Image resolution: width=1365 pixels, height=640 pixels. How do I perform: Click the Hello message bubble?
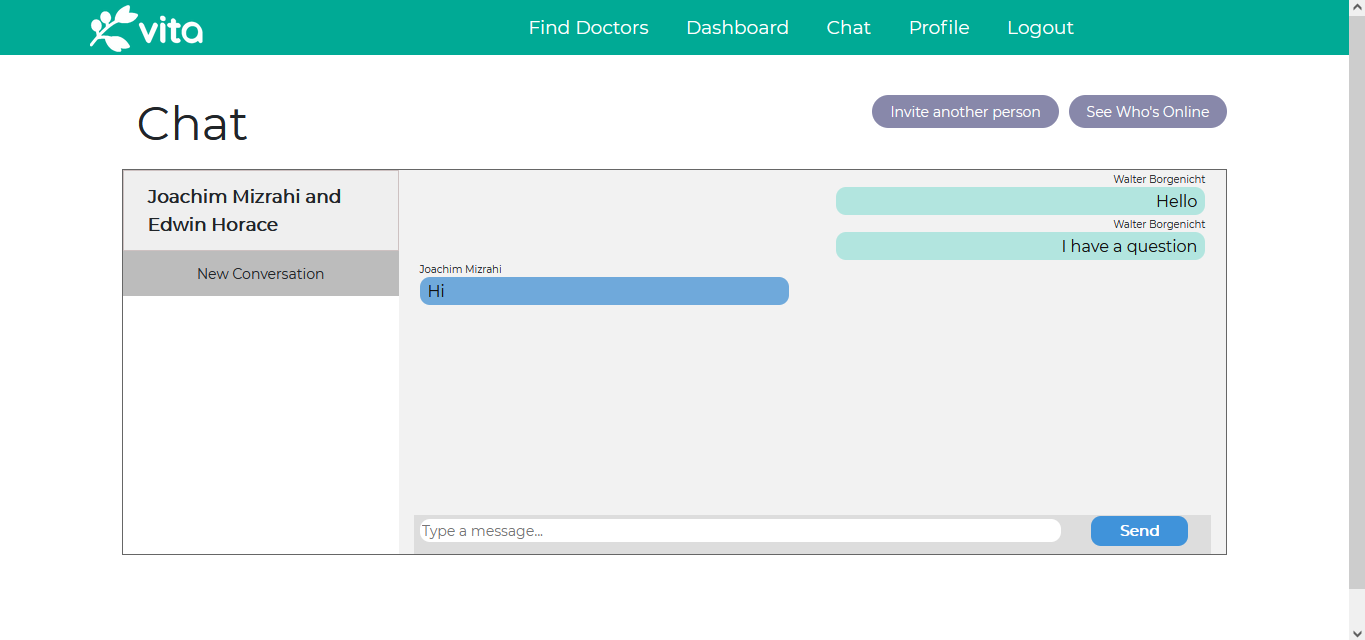(1020, 201)
